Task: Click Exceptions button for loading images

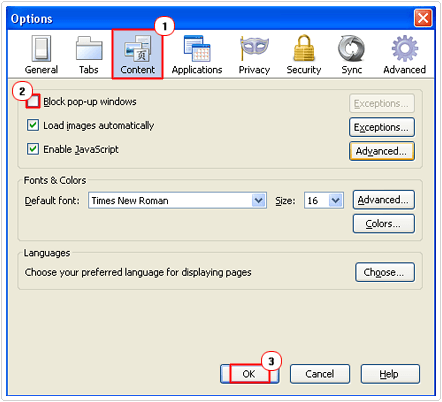Action: tap(382, 127)
